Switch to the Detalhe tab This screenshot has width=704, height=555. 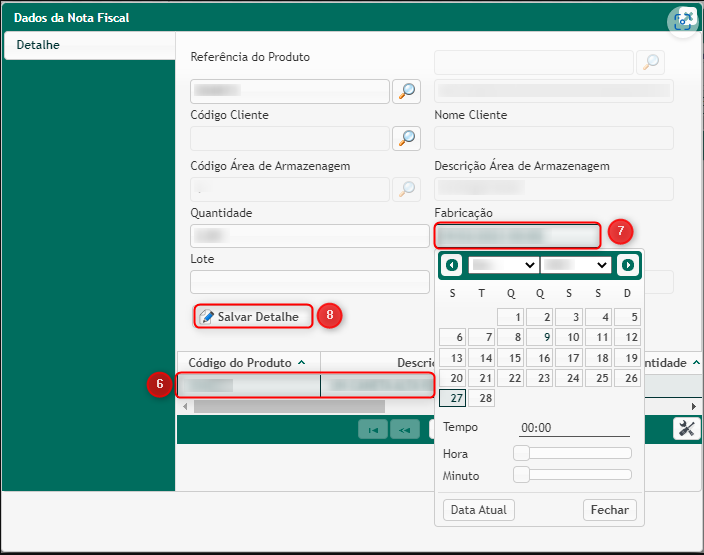pos(38,46)
